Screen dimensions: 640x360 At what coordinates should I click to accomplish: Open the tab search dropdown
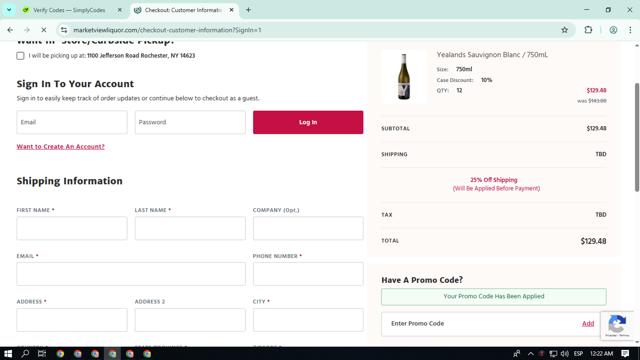click(x=9, y=10)
